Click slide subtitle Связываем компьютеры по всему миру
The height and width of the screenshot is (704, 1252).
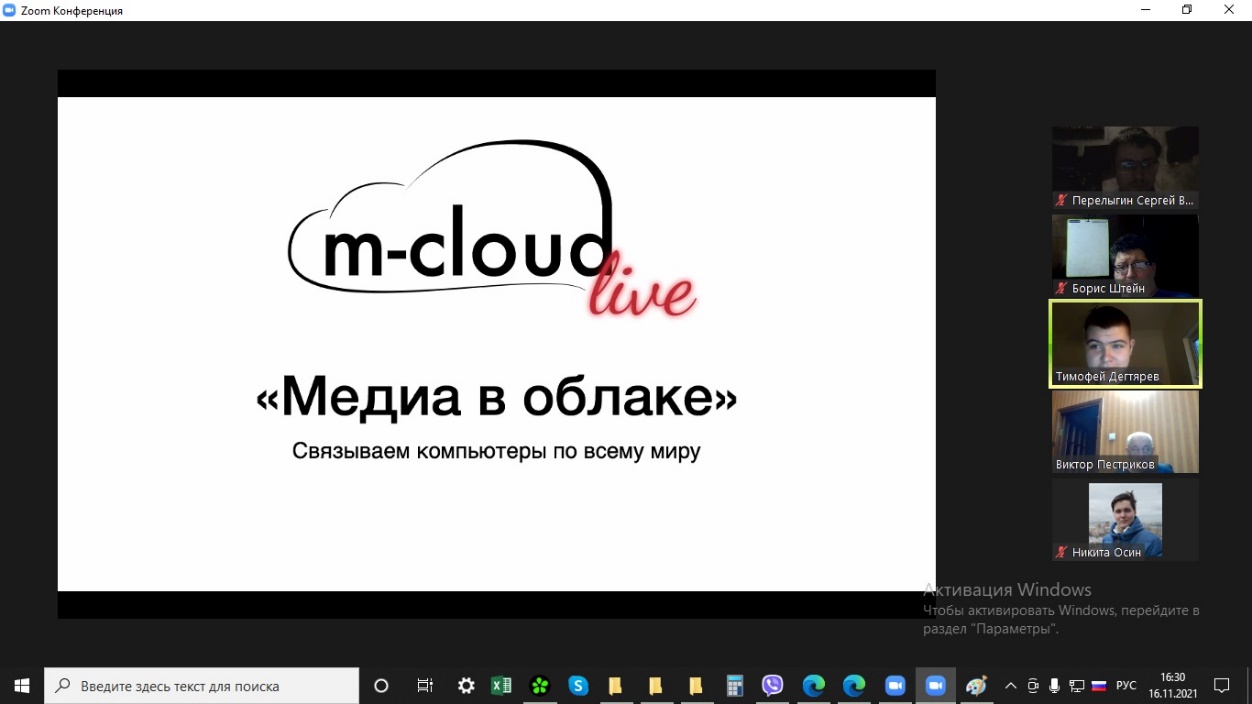[x=496, y=451]
